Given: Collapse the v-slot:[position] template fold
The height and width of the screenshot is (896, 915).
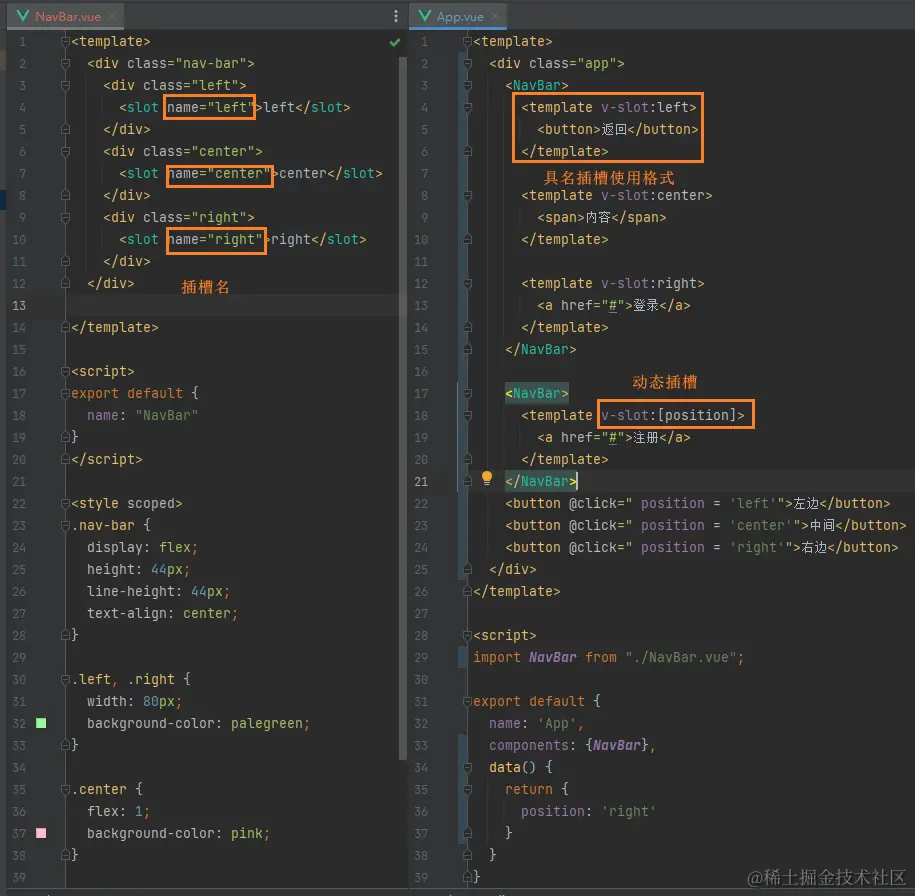Looking at the screenshot, I should coord(467,416).
